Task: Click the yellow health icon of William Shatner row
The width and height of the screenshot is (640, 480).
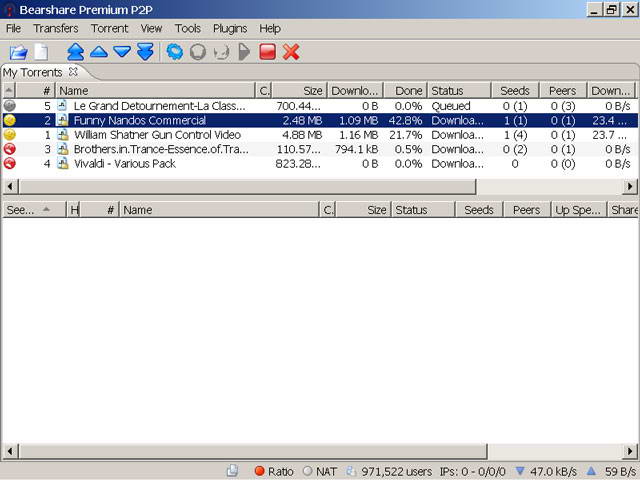Action: pos(9,135)
